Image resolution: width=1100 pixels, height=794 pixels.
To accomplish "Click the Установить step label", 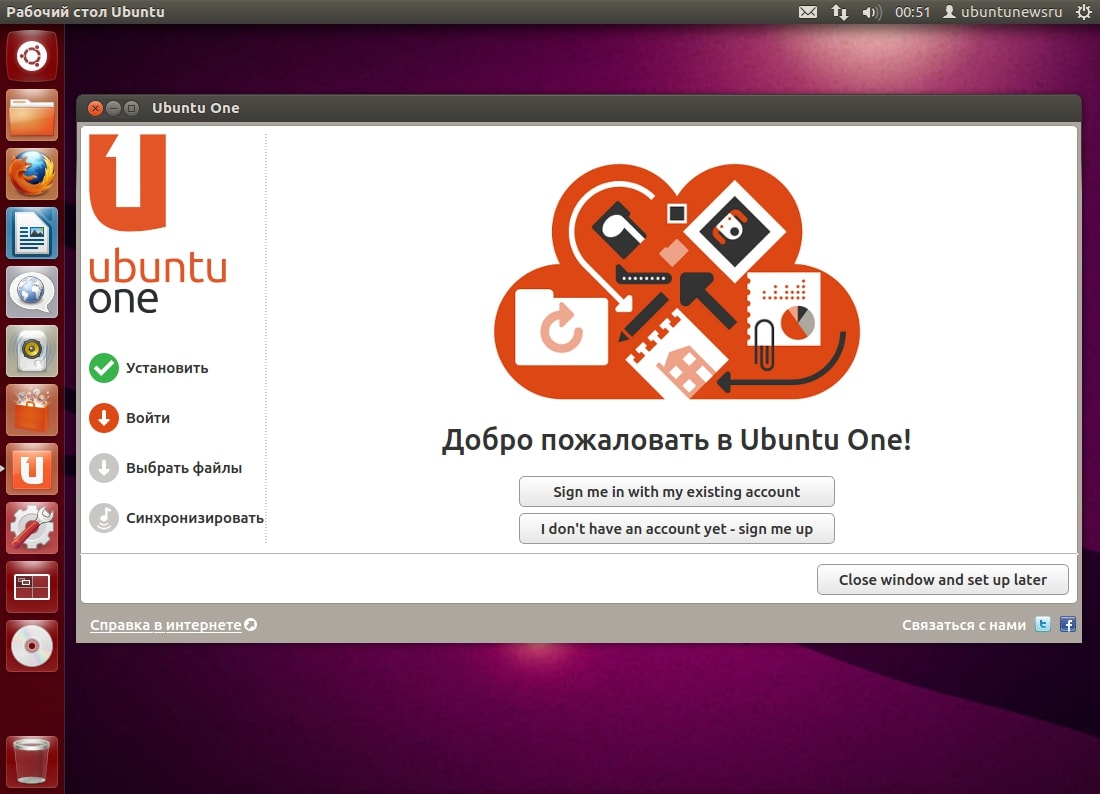I will pos(167,368).
